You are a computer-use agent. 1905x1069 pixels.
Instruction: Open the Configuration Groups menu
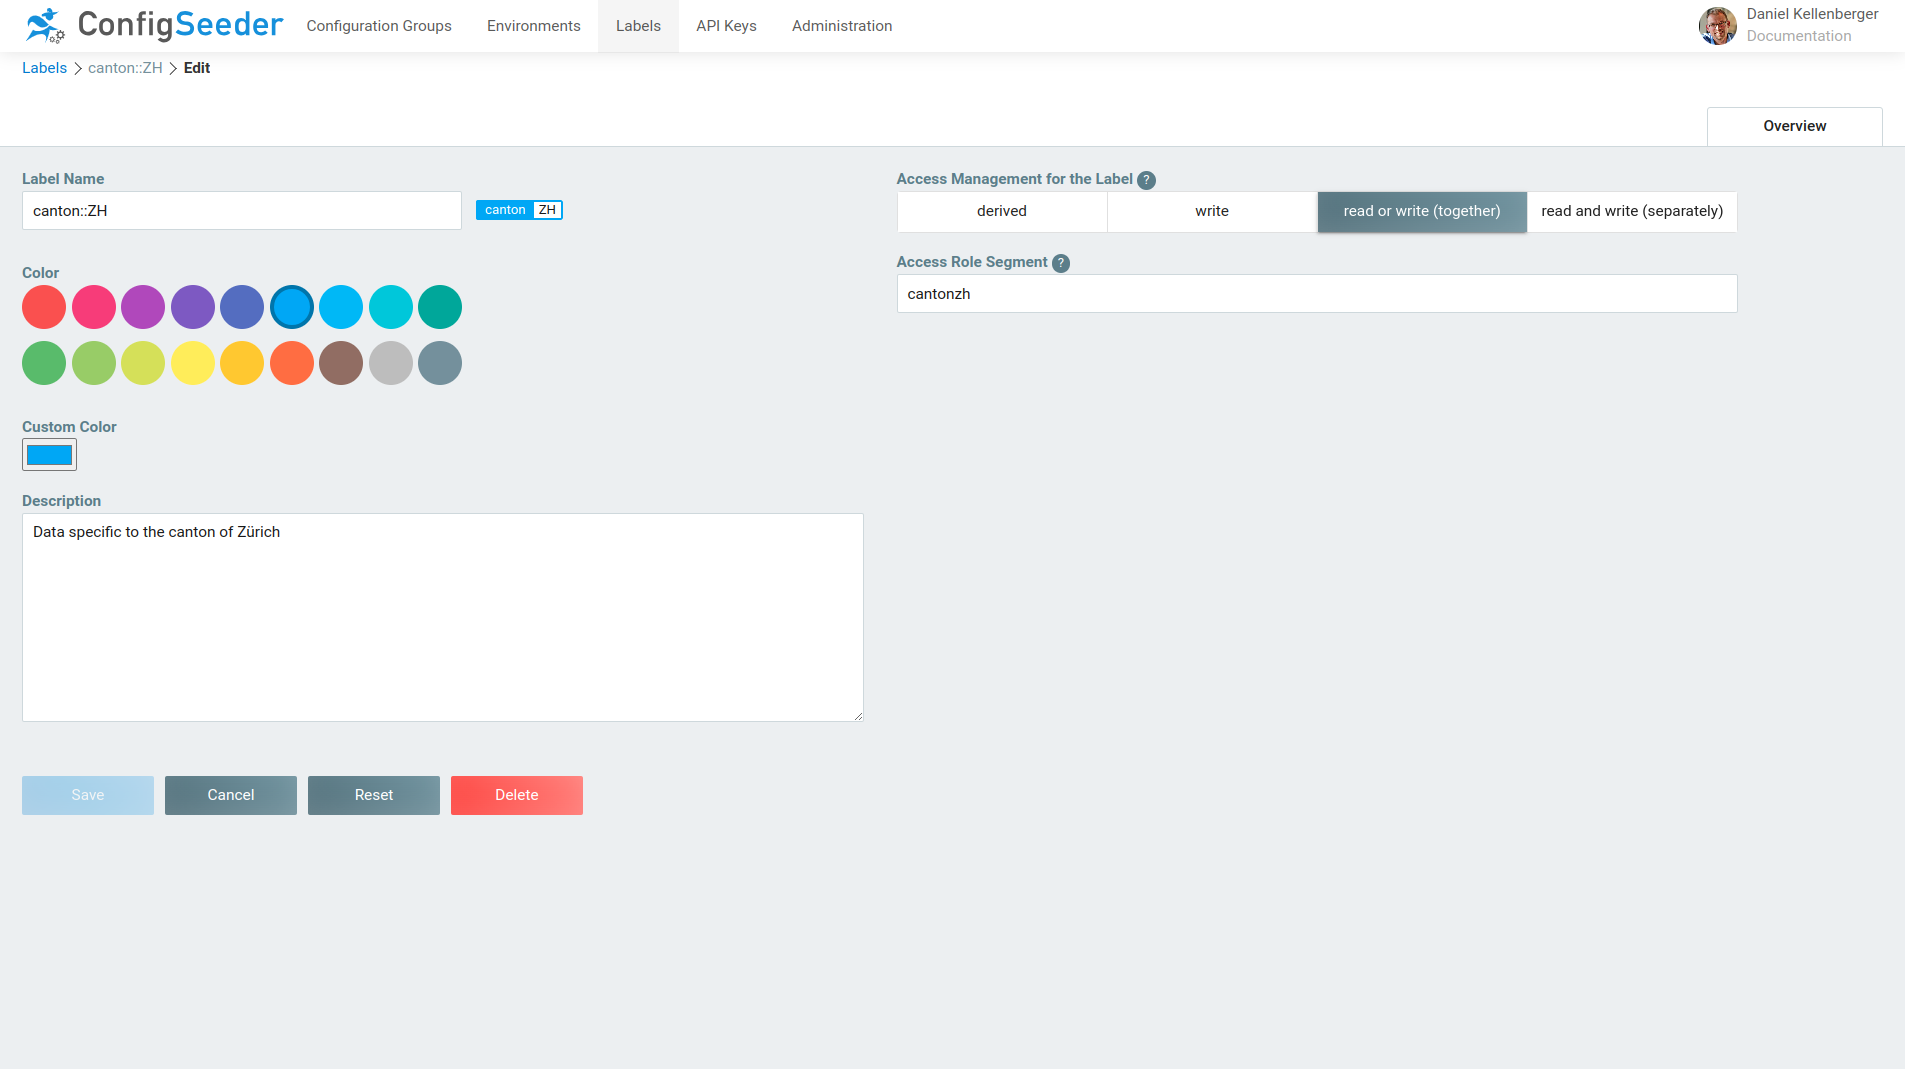point(379,26)
